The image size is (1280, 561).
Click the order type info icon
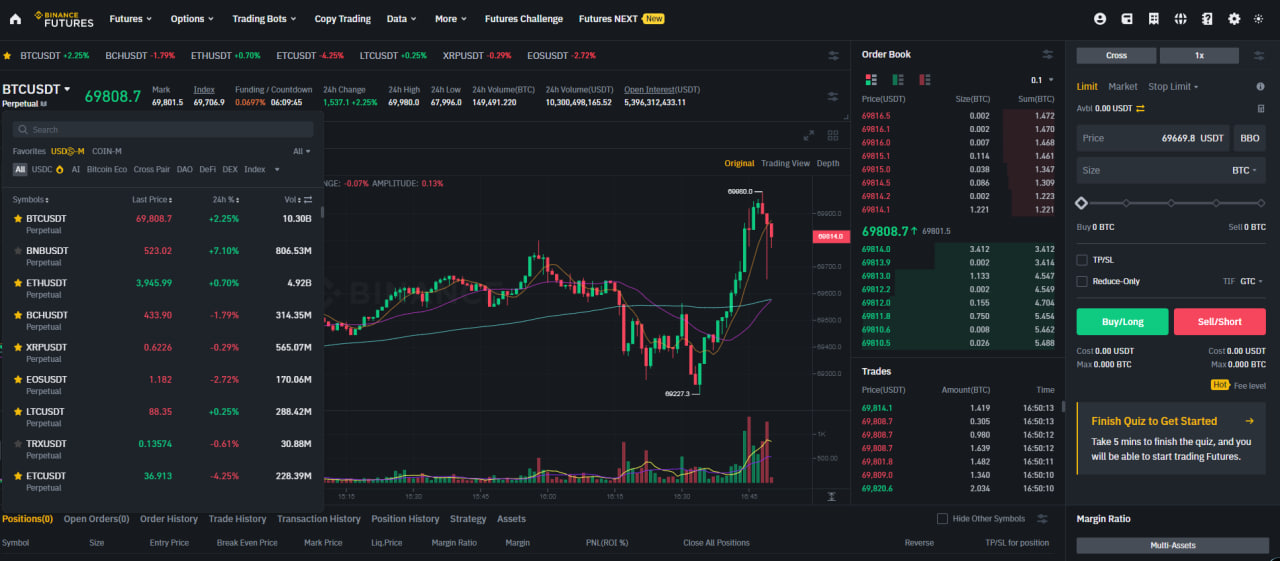point(1261,87)
